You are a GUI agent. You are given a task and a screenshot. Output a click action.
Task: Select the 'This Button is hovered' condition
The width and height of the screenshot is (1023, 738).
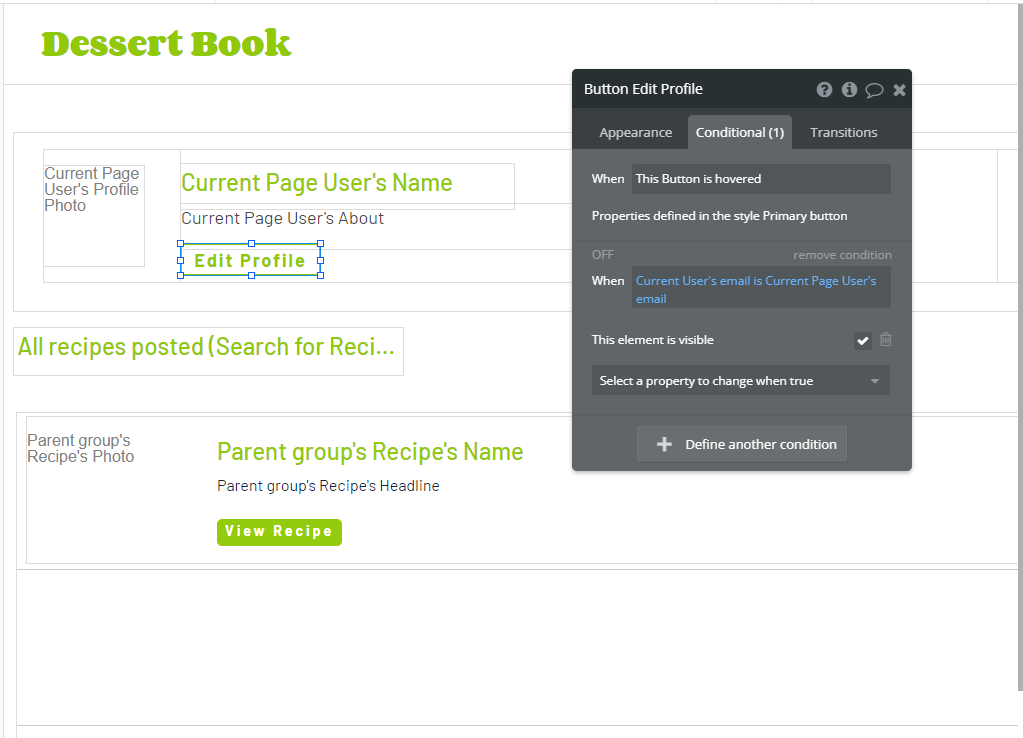[761, 179]
